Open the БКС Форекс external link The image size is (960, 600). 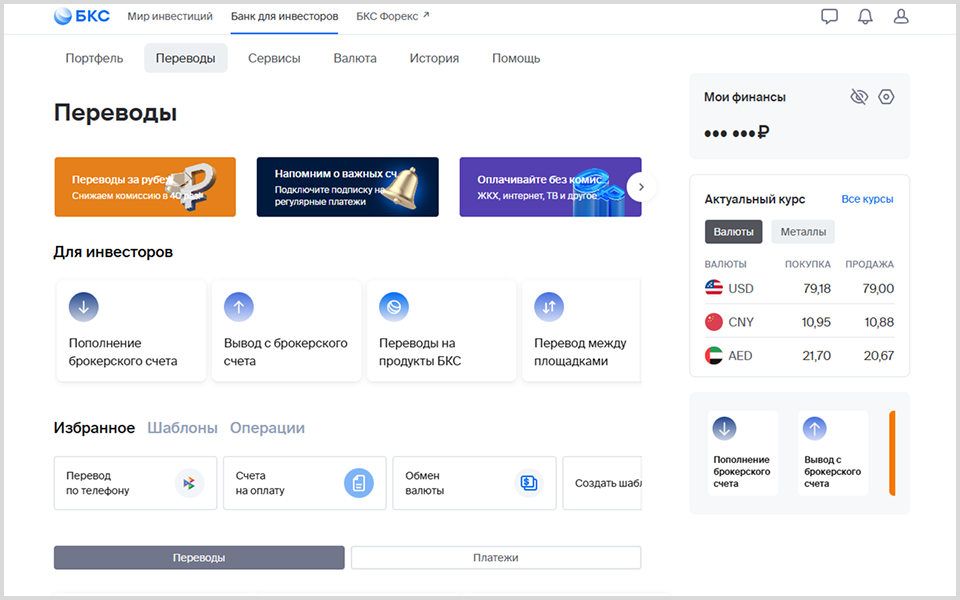[x=392, y=17]
